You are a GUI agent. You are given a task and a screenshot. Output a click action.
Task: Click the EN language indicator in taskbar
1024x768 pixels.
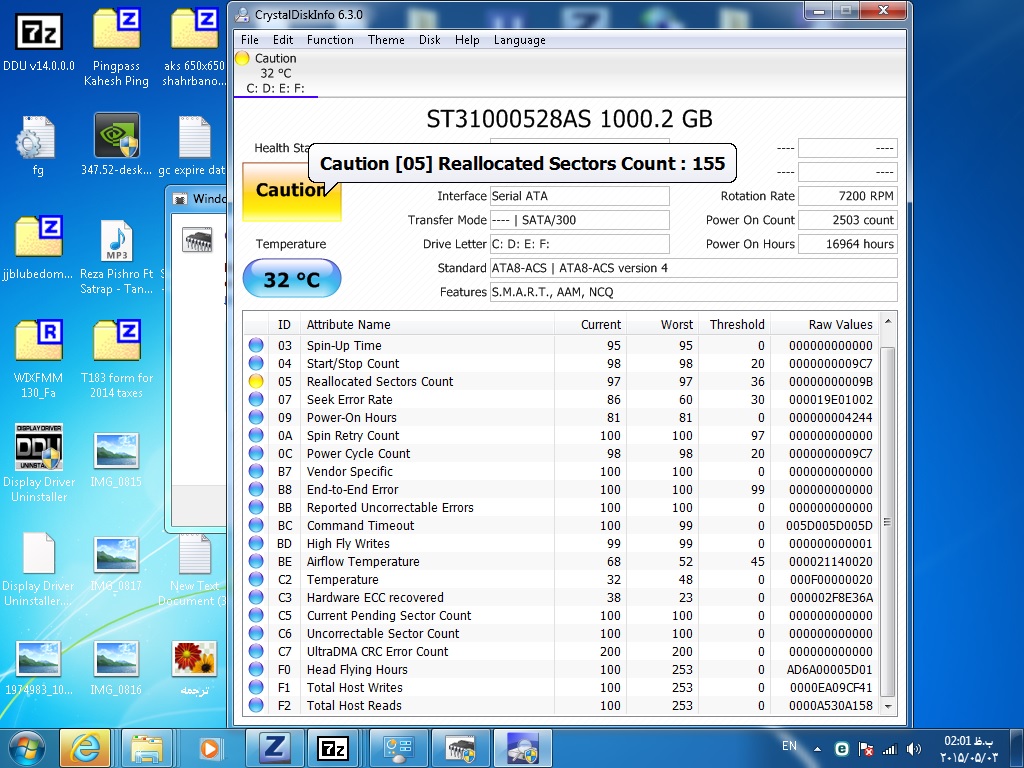tap(789, 746)
